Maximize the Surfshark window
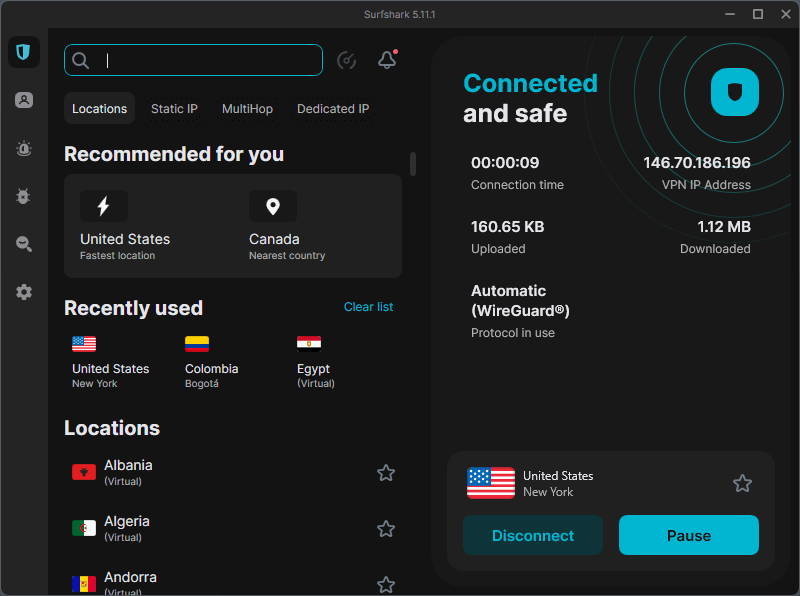Viewport: 800px width, 596px height. point(758,14)
